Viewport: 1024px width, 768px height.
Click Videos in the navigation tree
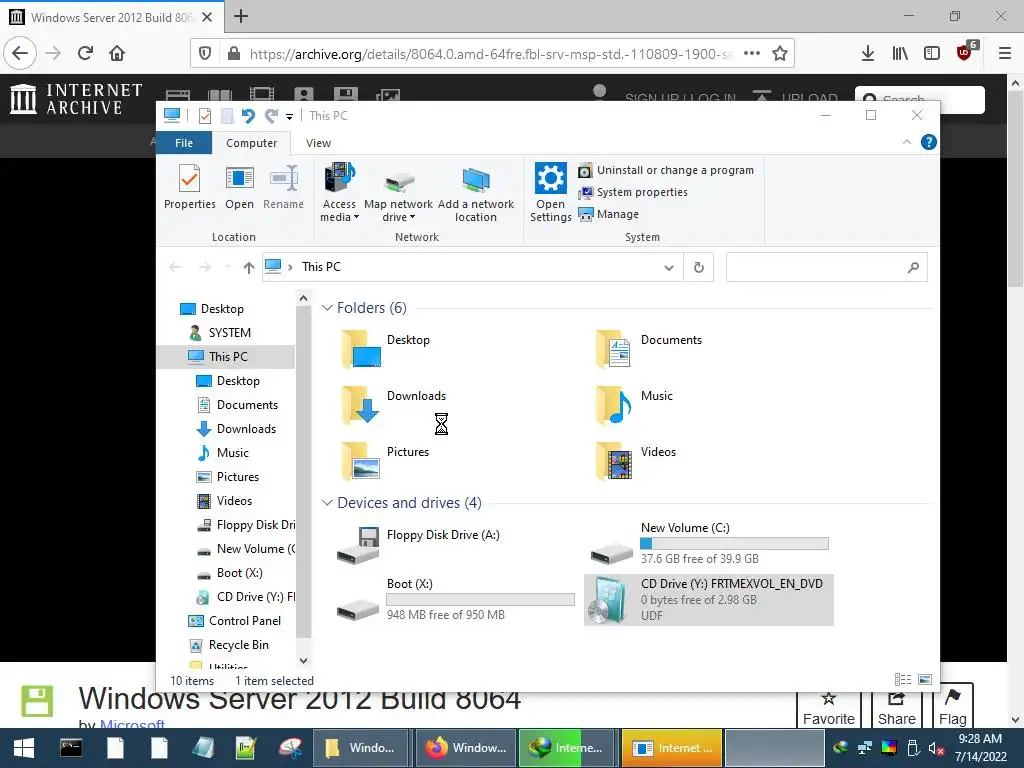tap(234, 501)
